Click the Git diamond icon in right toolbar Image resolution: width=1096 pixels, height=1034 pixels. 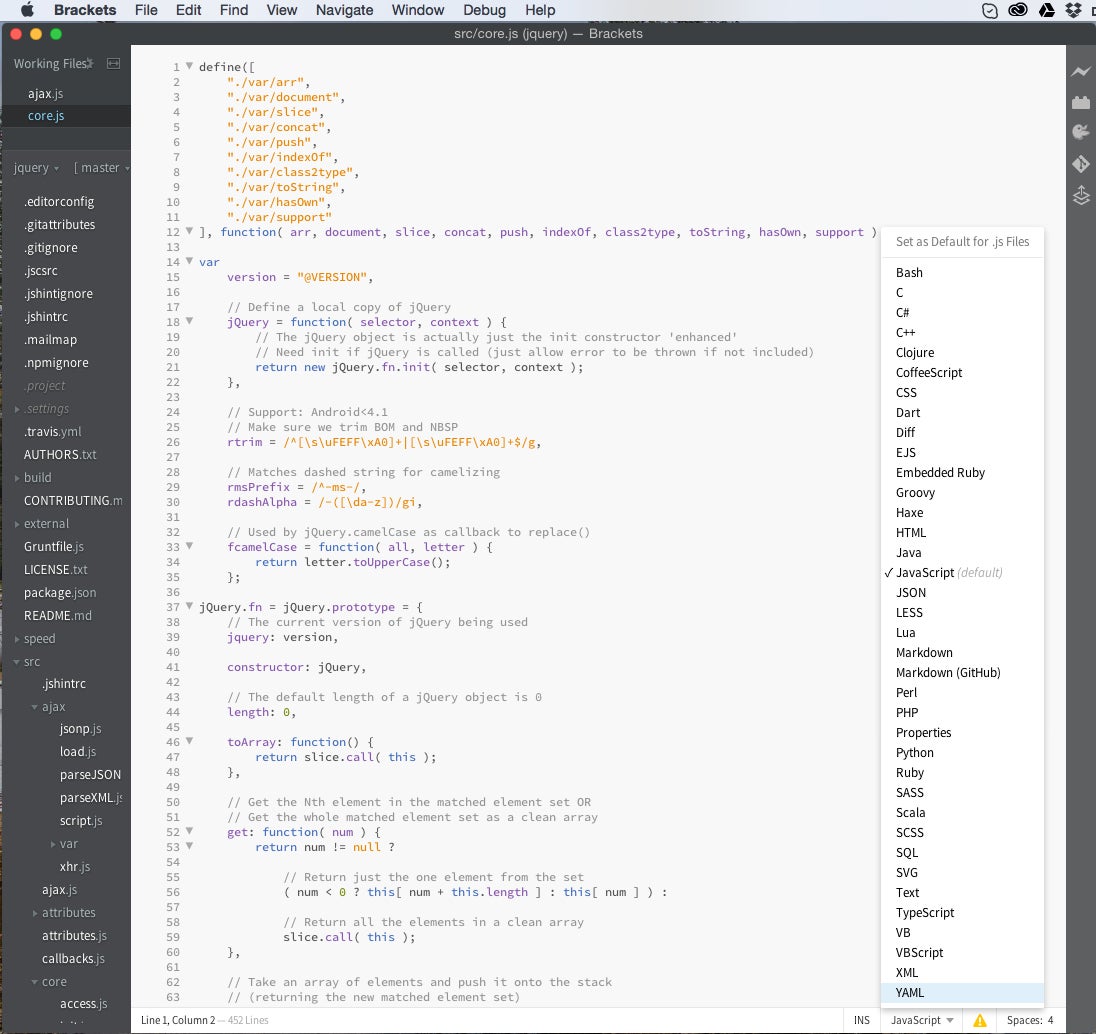(1081, 164)
